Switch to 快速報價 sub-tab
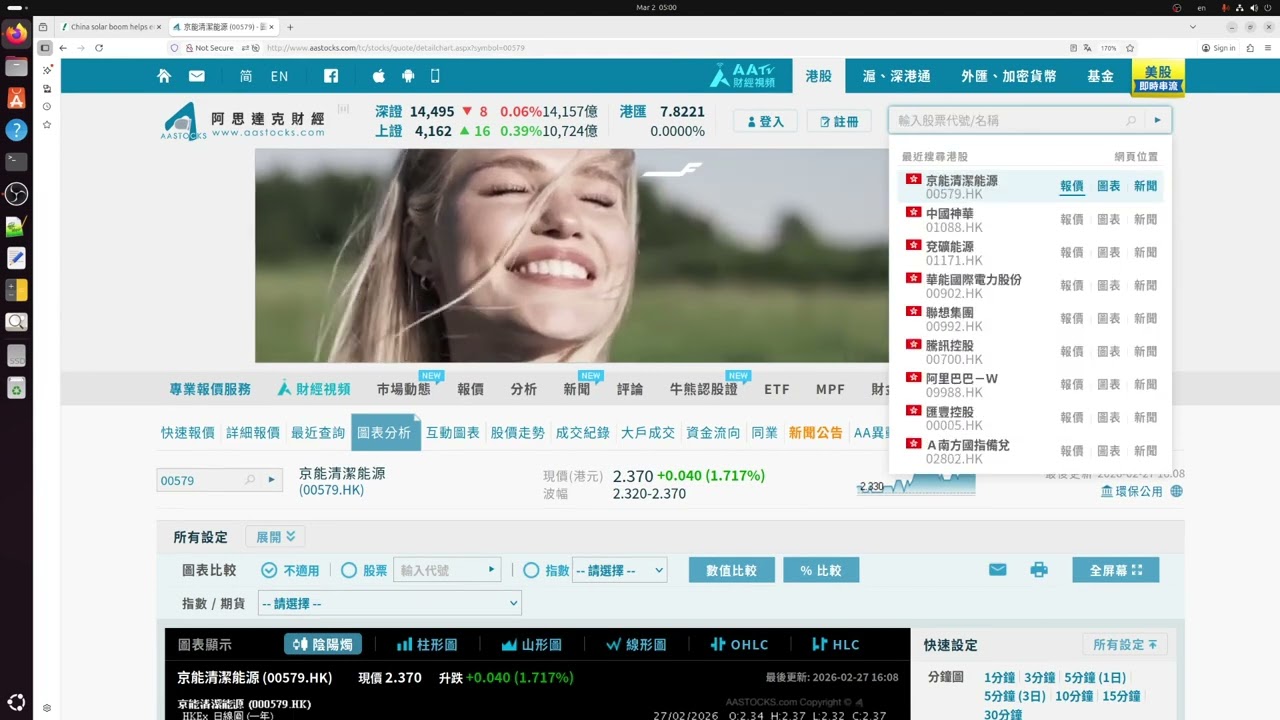Viewport: 1280px width, 720px height. pos(188,433)
